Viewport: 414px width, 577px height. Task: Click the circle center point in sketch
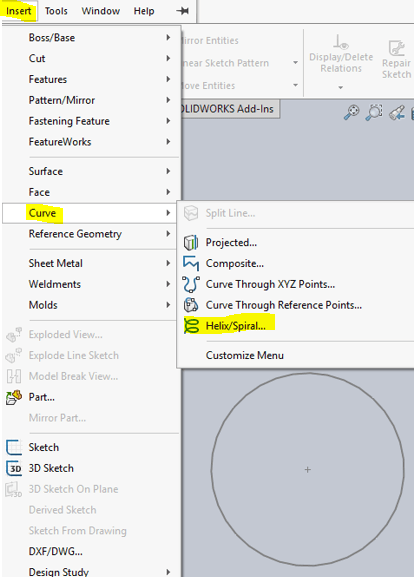(x=308, y=470)
